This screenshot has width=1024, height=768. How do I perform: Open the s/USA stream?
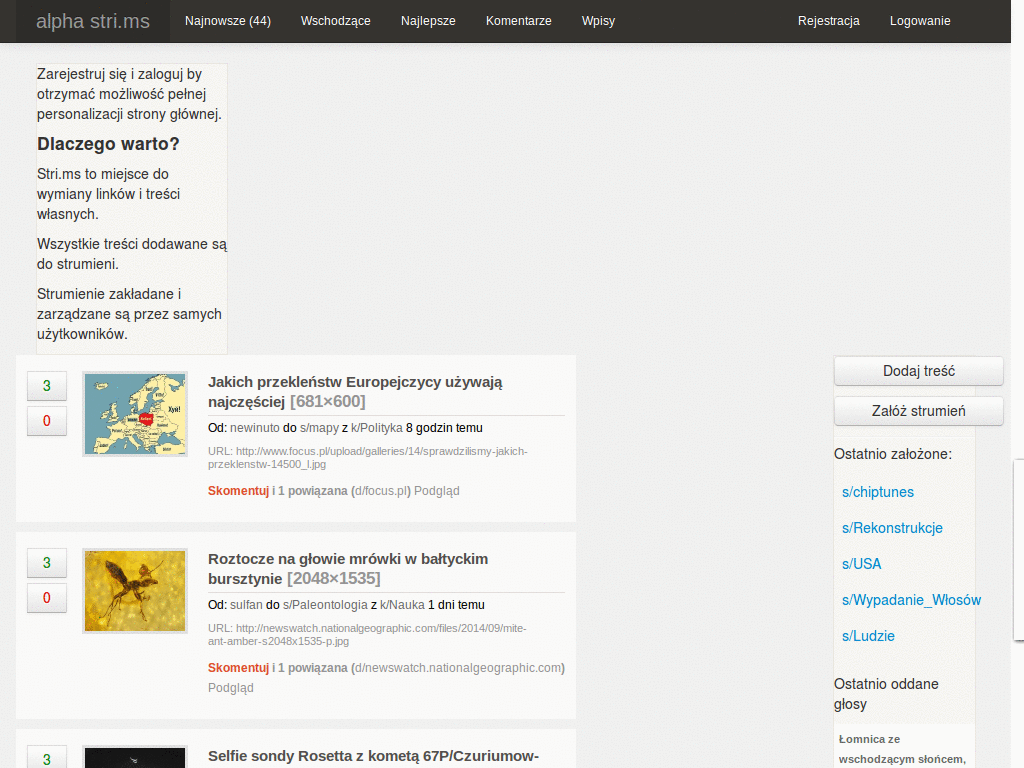(861, 564)
